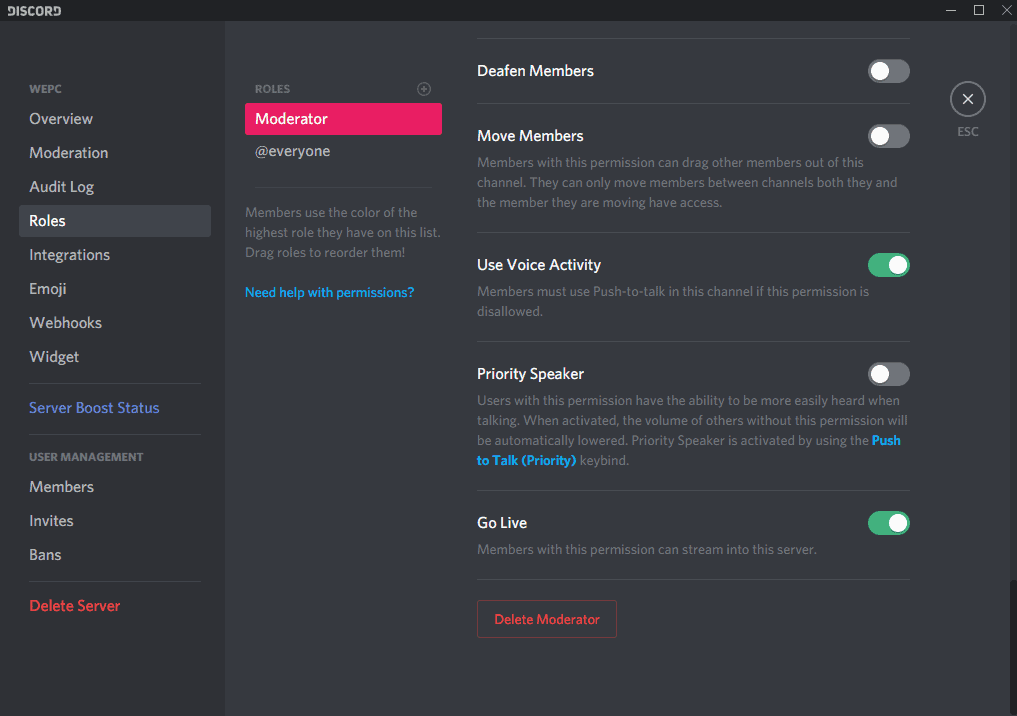
Task: Click the ROLES list heading
Action: (x=272, y=89)
